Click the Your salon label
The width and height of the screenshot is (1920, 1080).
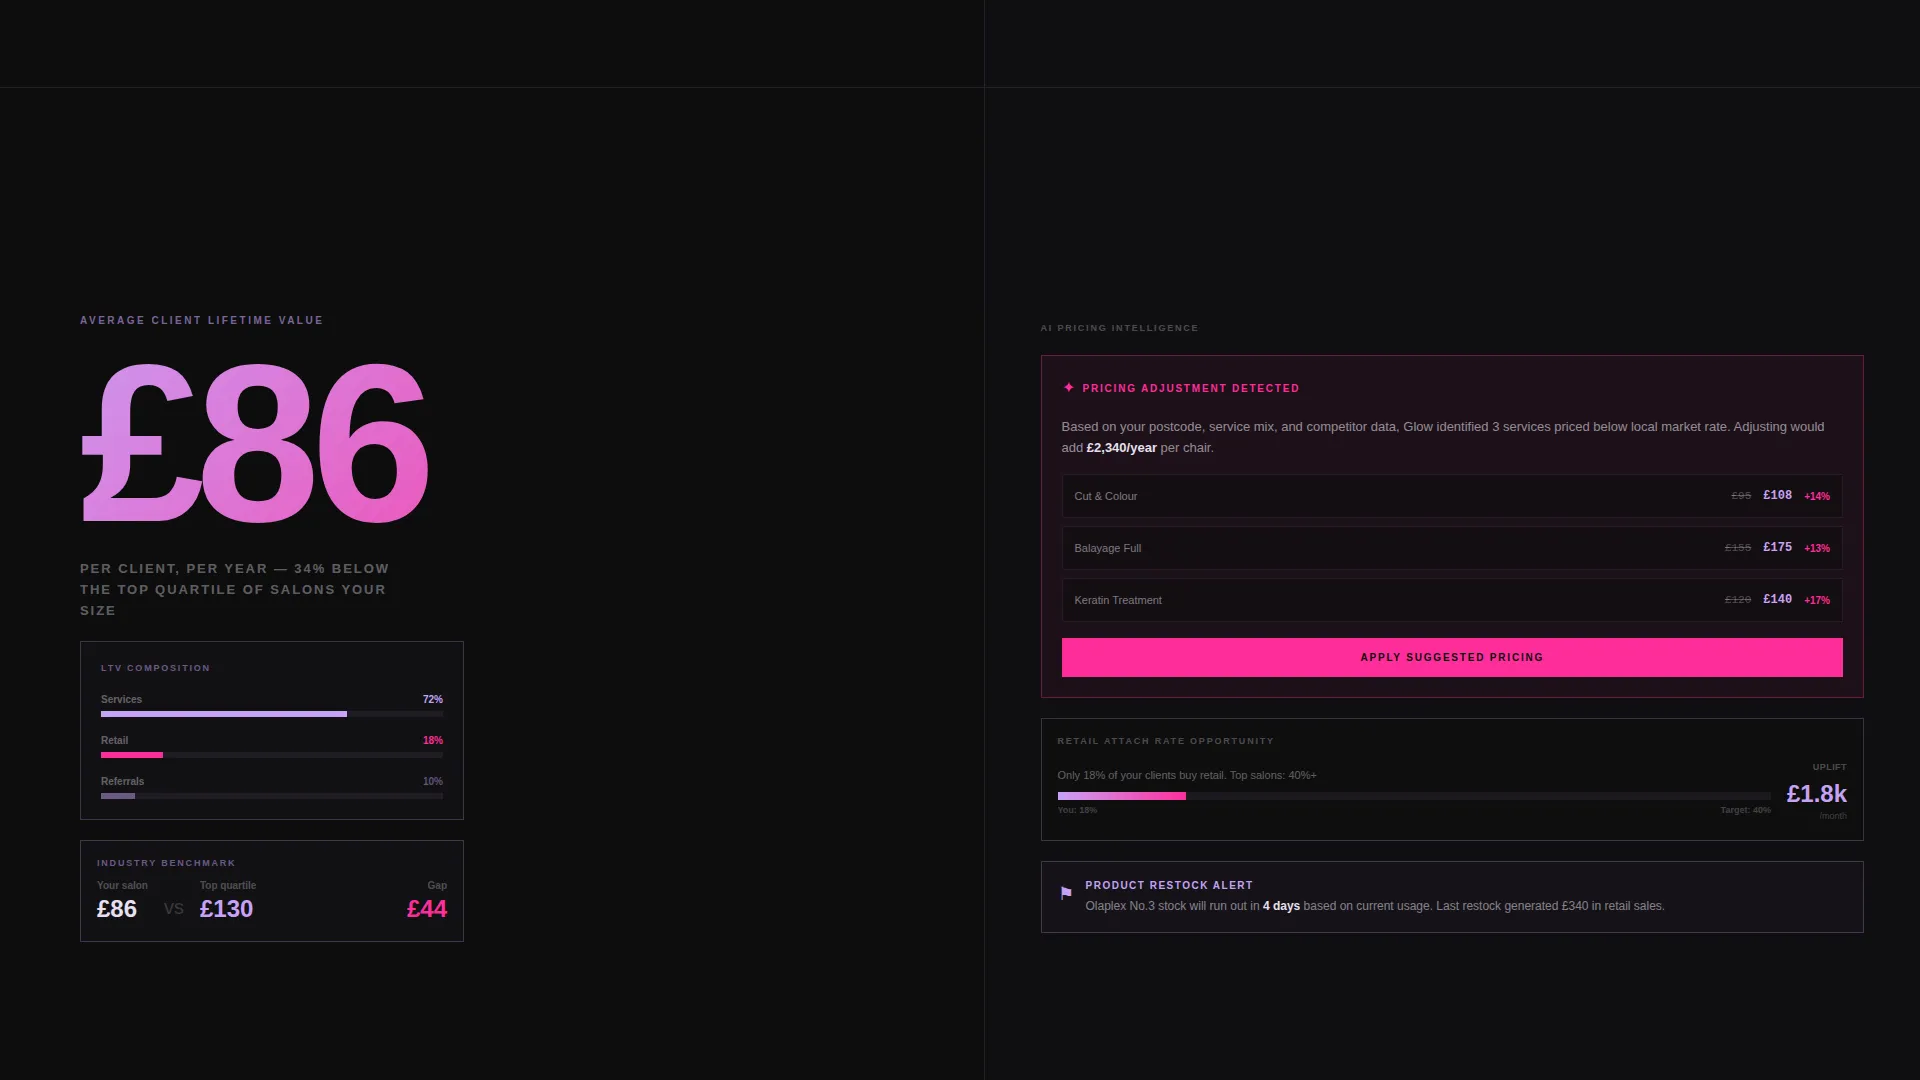pos(122,885)
